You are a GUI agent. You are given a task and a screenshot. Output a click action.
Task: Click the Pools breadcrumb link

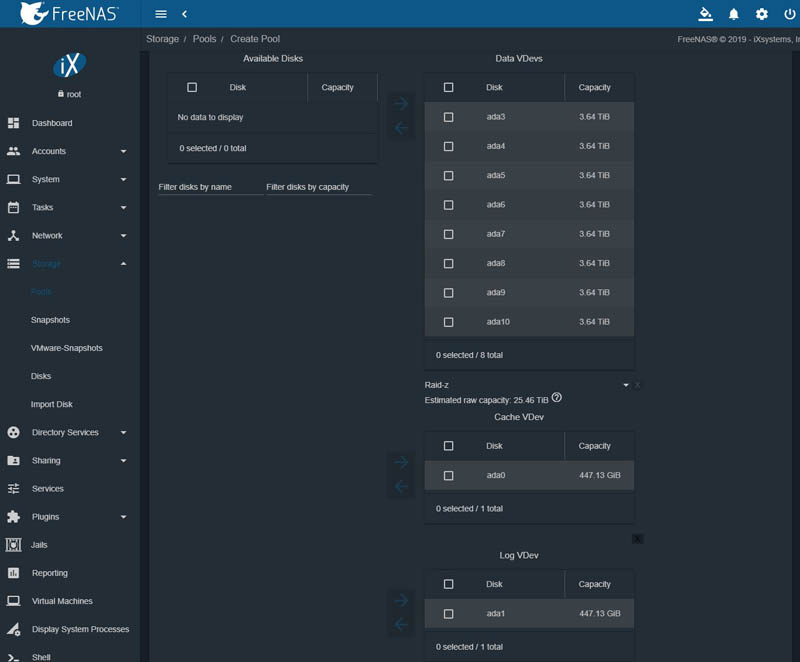tap(204, 39)
